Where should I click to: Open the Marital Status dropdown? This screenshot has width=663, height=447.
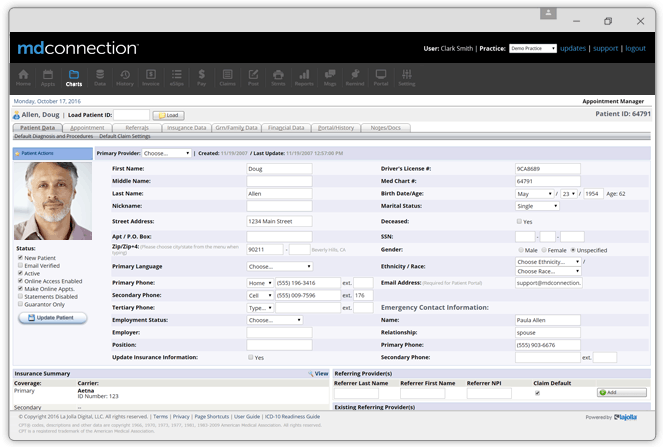pos(537,206)
